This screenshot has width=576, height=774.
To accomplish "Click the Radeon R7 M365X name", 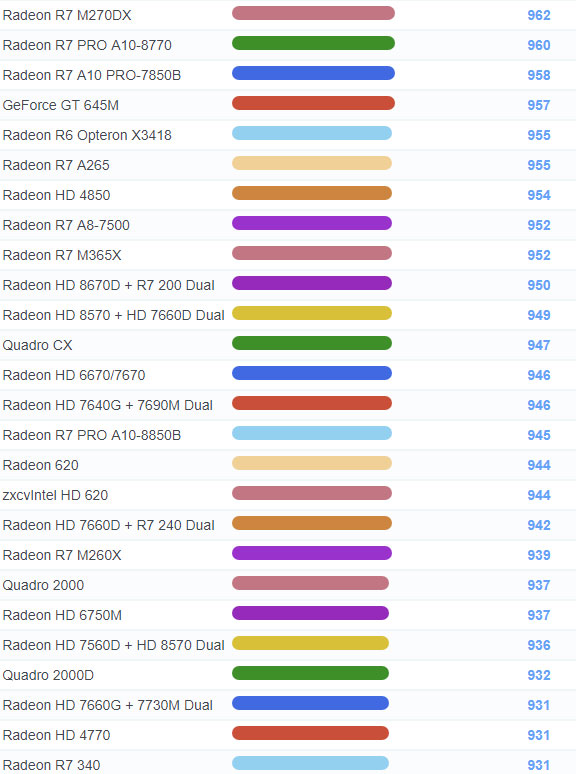I will pyautogui.click(x=62, y=255).
